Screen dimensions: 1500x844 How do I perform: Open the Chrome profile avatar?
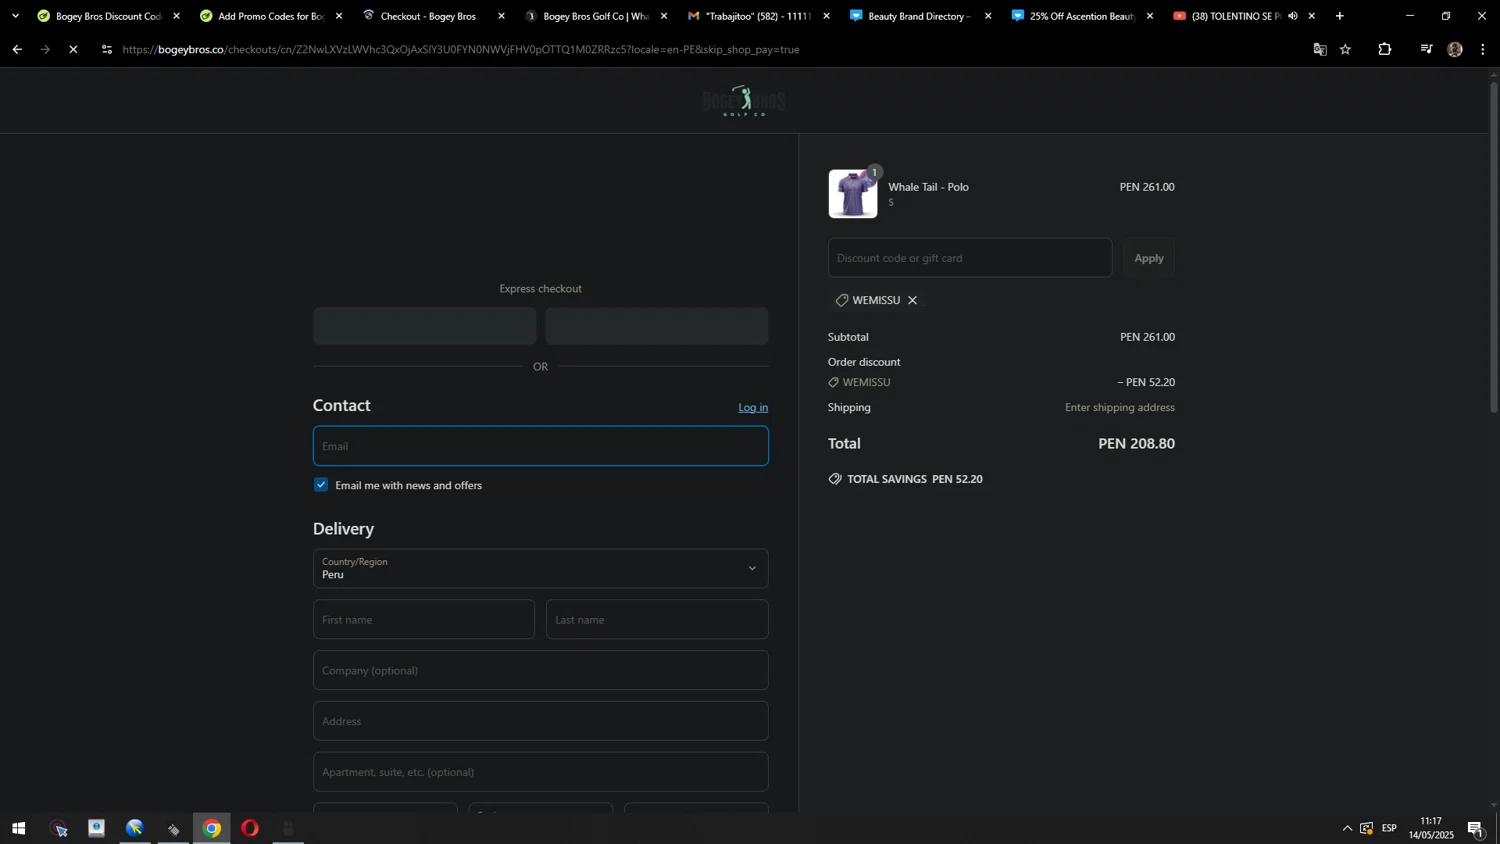click(1455, 49)
